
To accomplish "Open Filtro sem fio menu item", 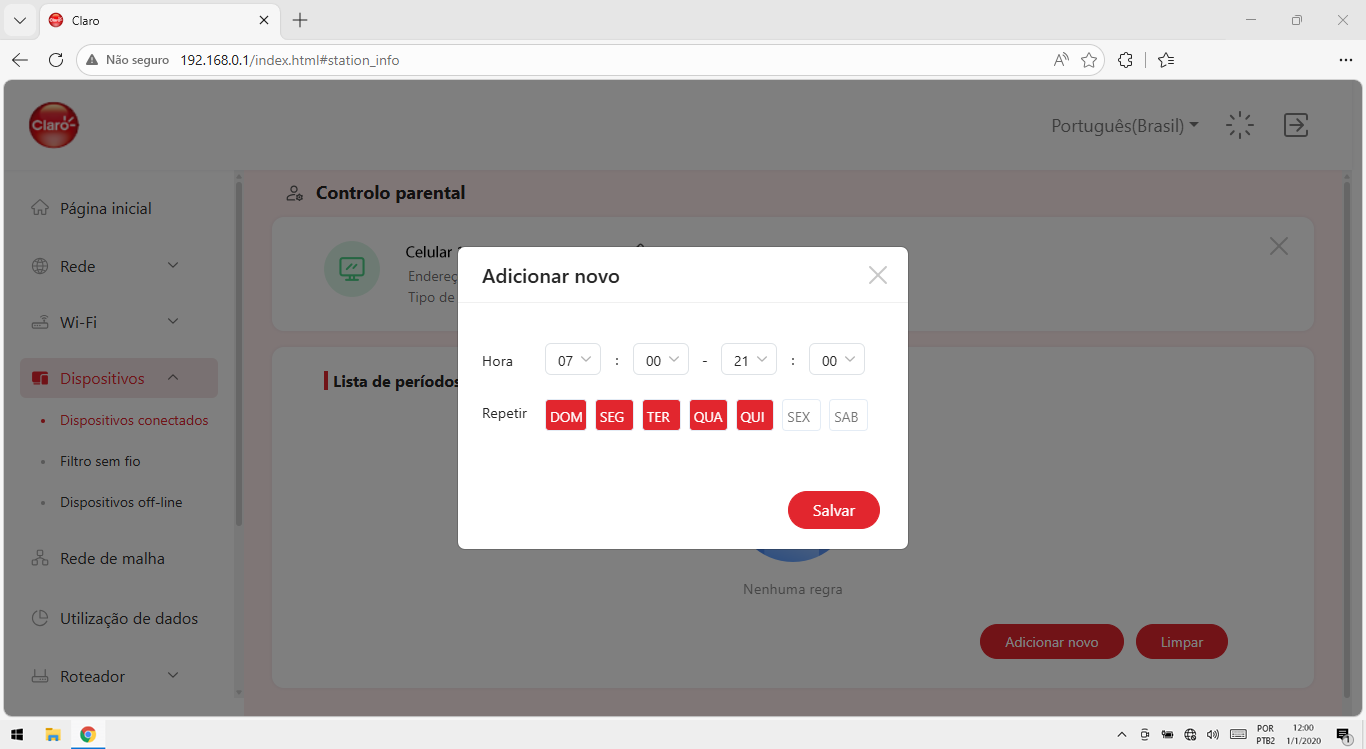I will [x=100, y=461].
